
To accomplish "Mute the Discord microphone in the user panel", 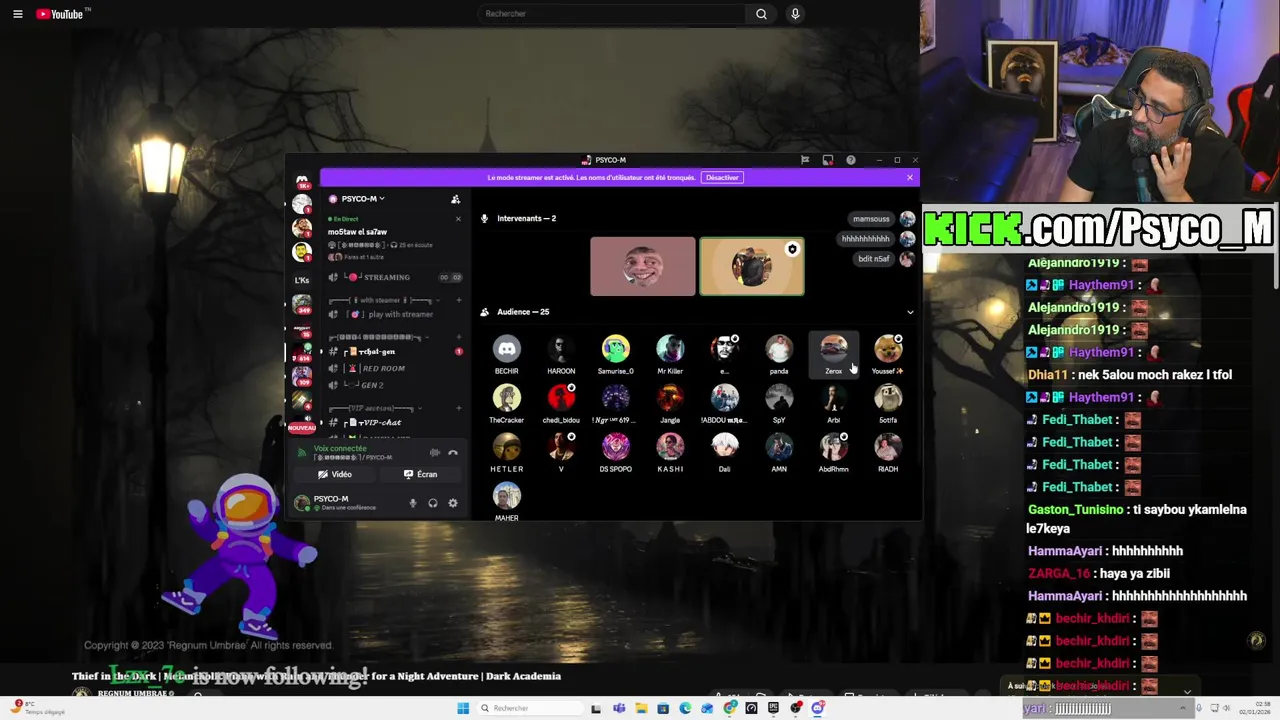I will (413, 503).
